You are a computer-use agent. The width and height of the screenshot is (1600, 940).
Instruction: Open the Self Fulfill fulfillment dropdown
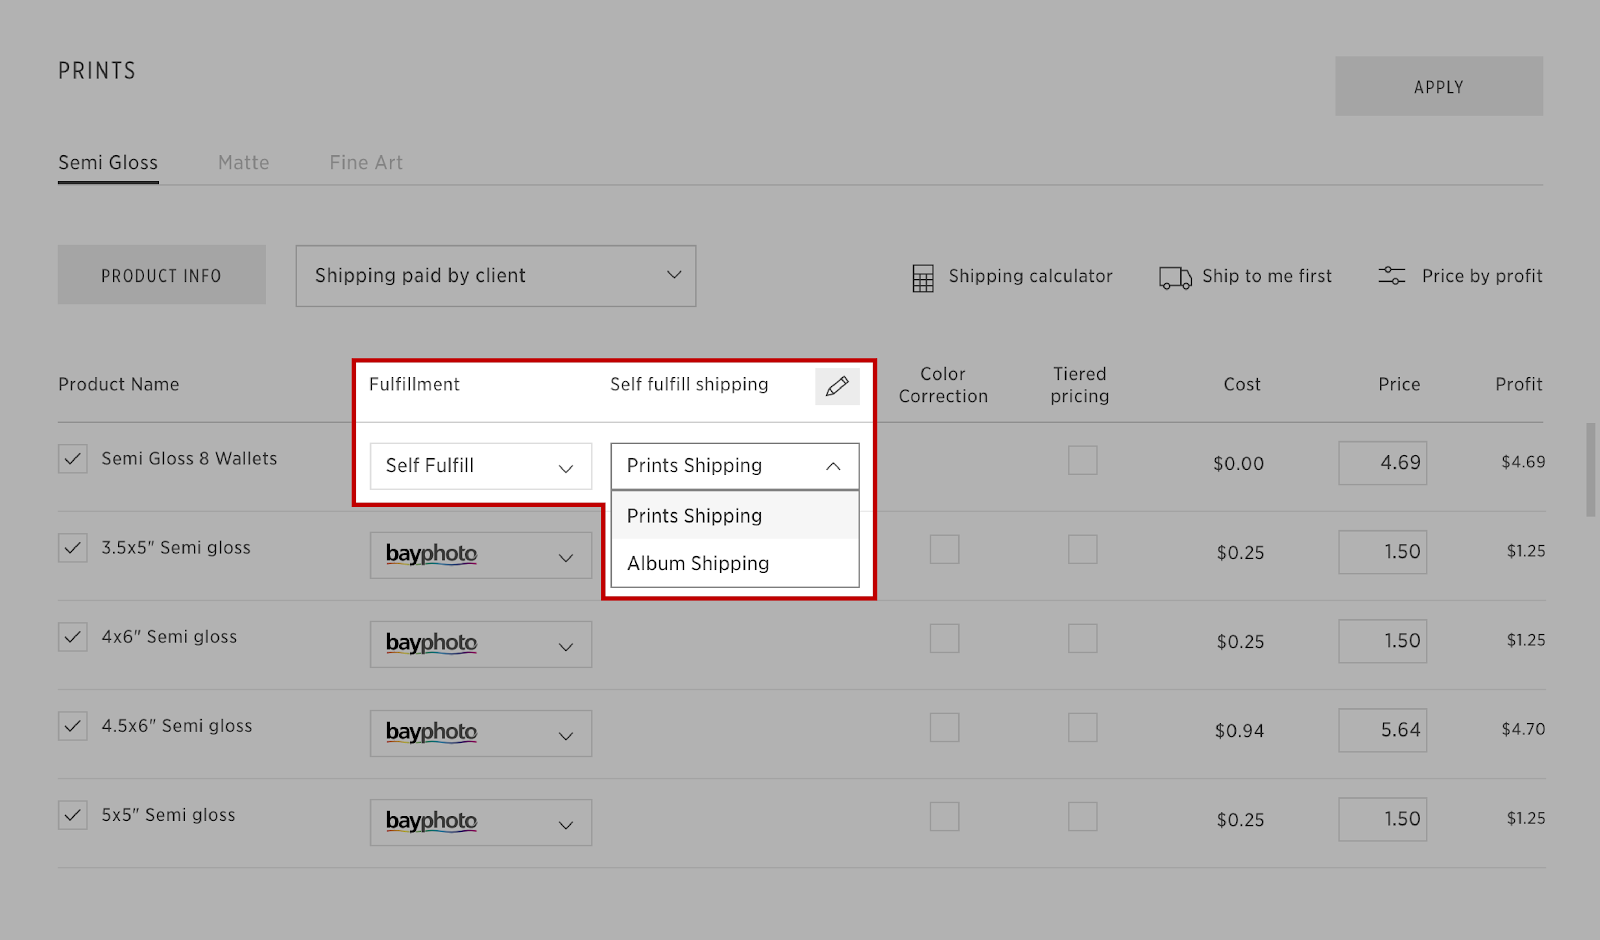(x=481, y=466)
